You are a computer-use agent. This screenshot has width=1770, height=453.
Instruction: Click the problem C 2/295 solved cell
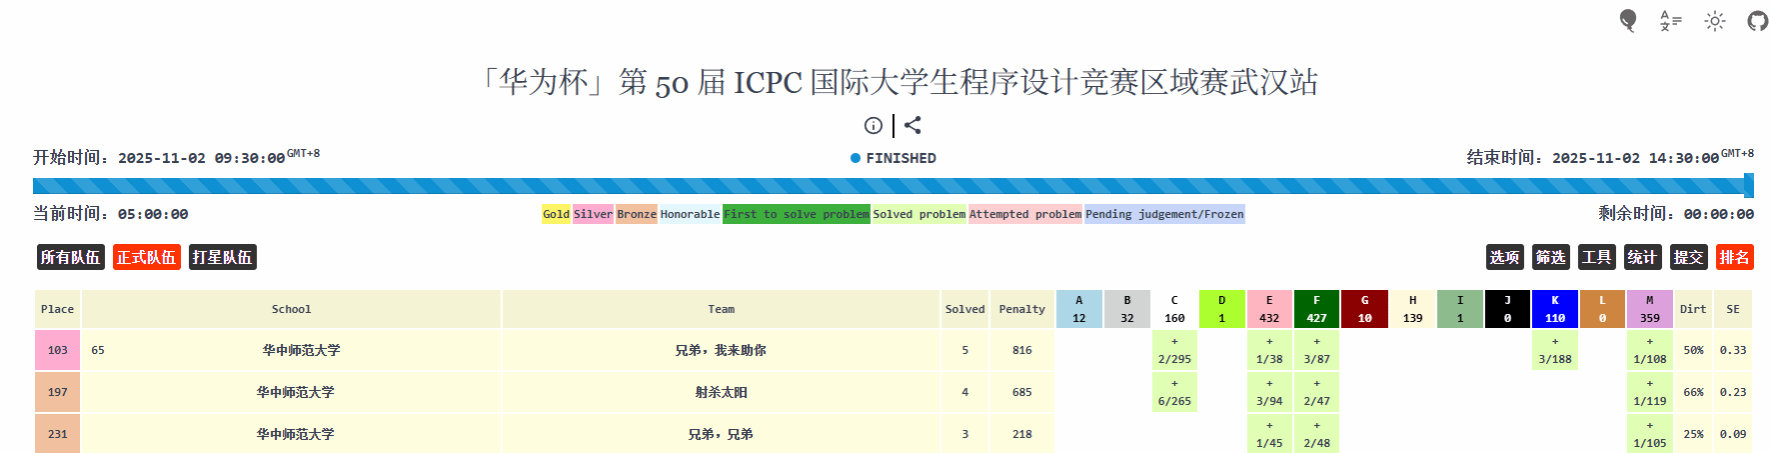(x=1174, y=350)
